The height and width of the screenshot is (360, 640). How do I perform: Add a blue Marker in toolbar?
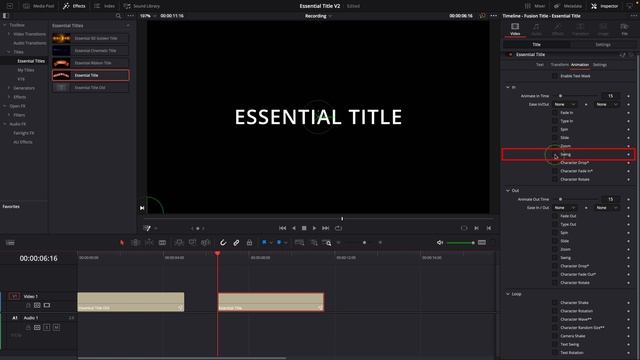point(280,242)
